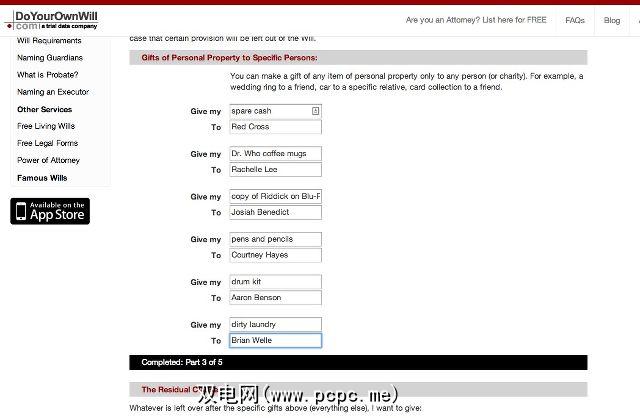
Task: Click the 'Dr. Who coffee mugs' field
Action: 276,154
